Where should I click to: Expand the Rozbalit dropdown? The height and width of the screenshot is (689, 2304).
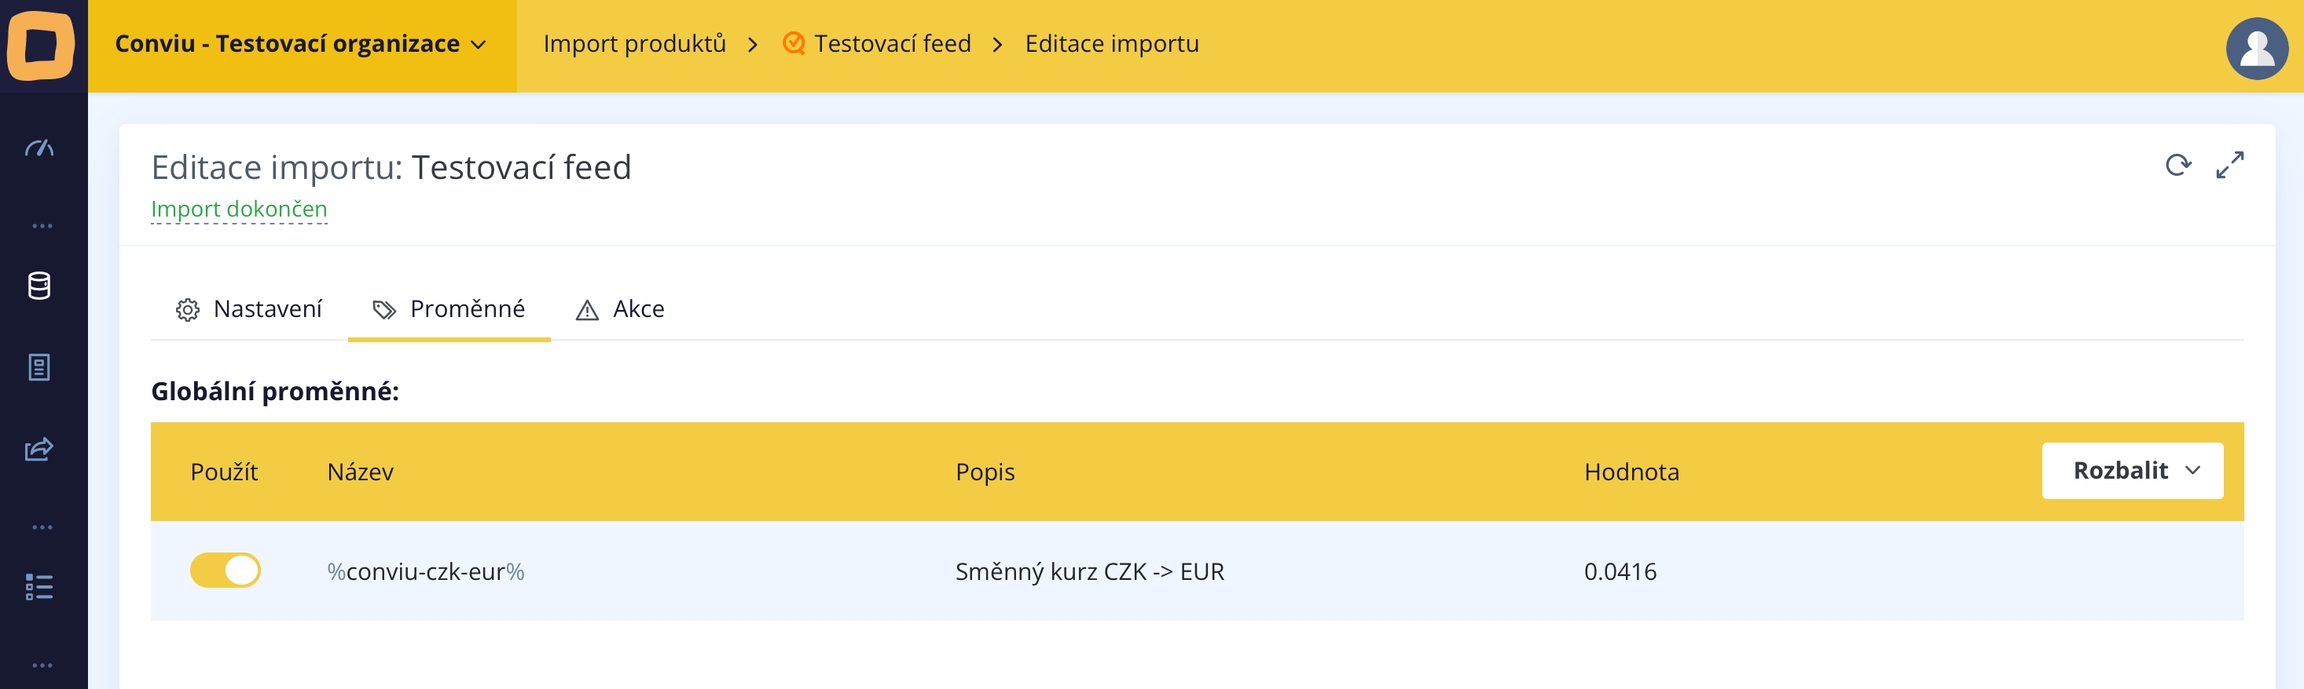coord(2132,470)
